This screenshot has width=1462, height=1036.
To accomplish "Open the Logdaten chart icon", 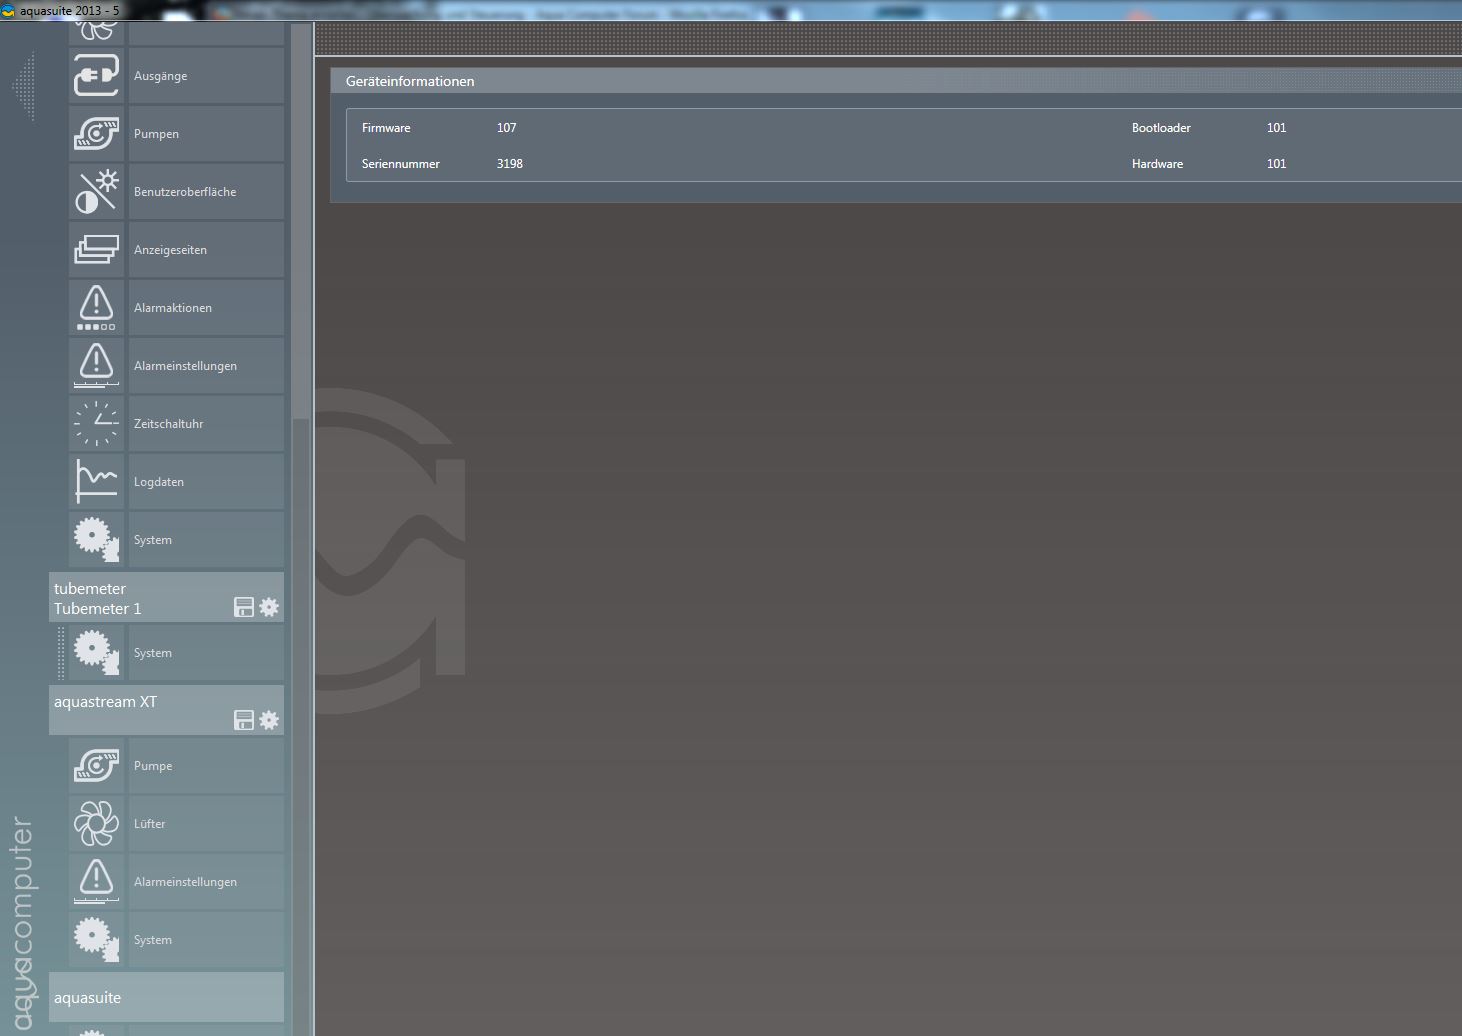I will tap(97, 482).
